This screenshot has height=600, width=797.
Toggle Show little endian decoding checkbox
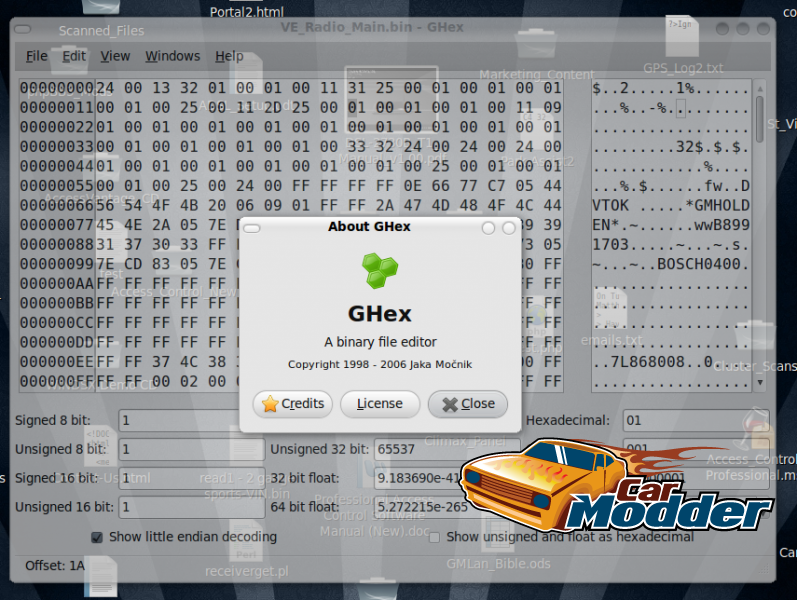(97, 537)
